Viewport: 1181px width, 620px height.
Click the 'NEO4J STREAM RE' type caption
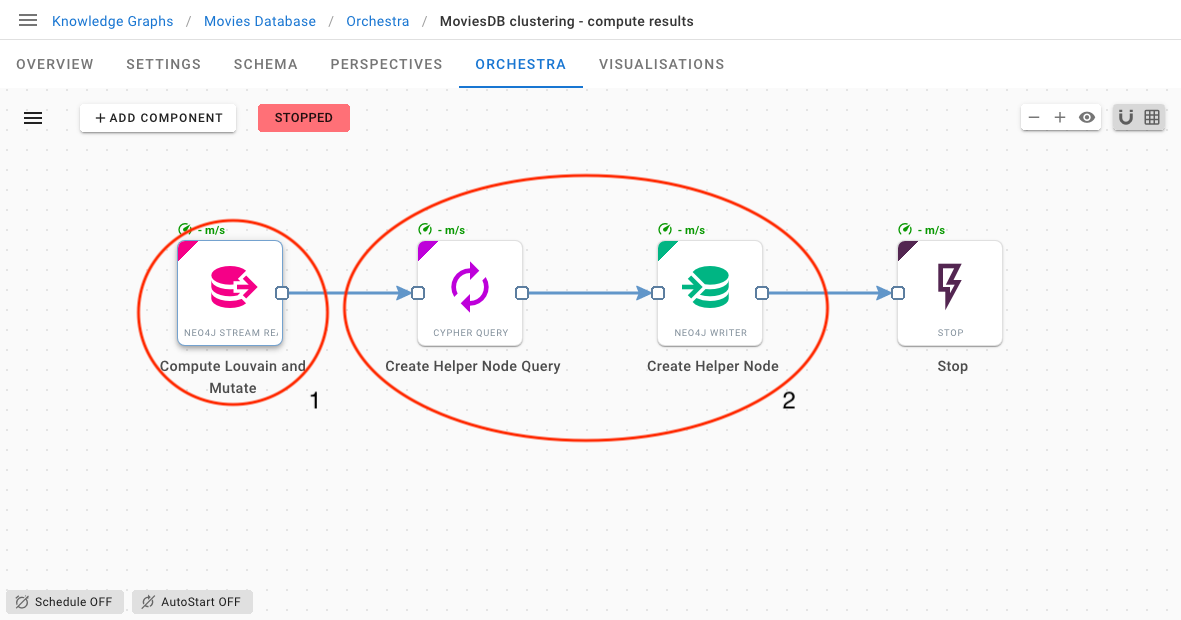(230, 332)
